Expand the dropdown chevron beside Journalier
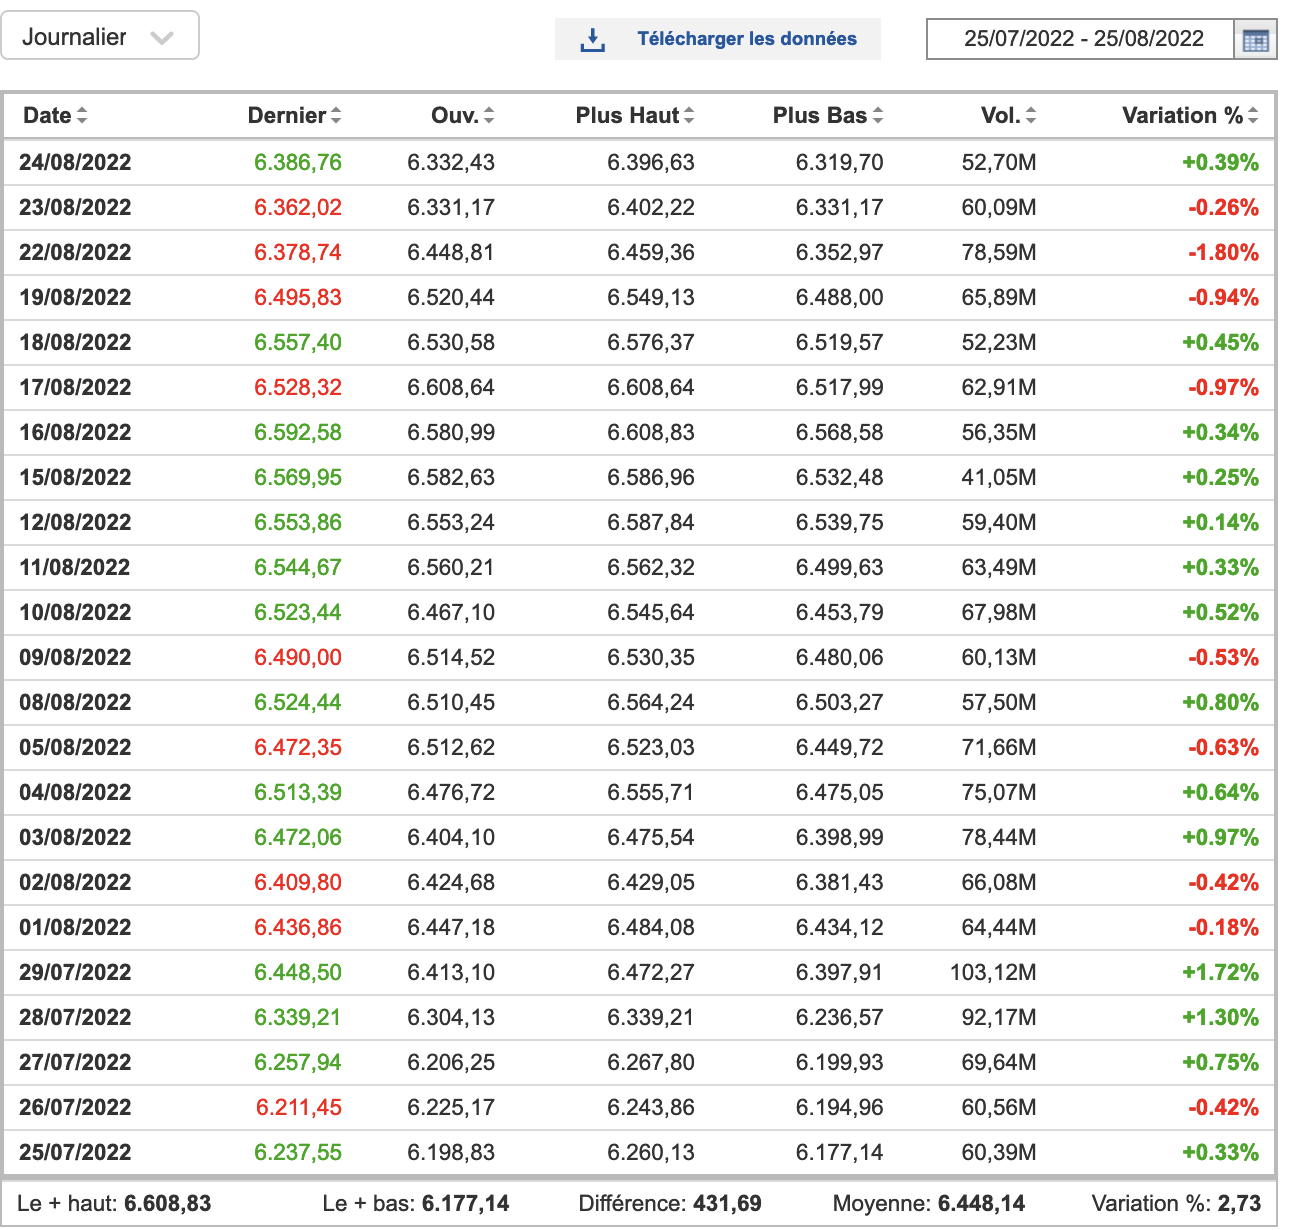 162,38
